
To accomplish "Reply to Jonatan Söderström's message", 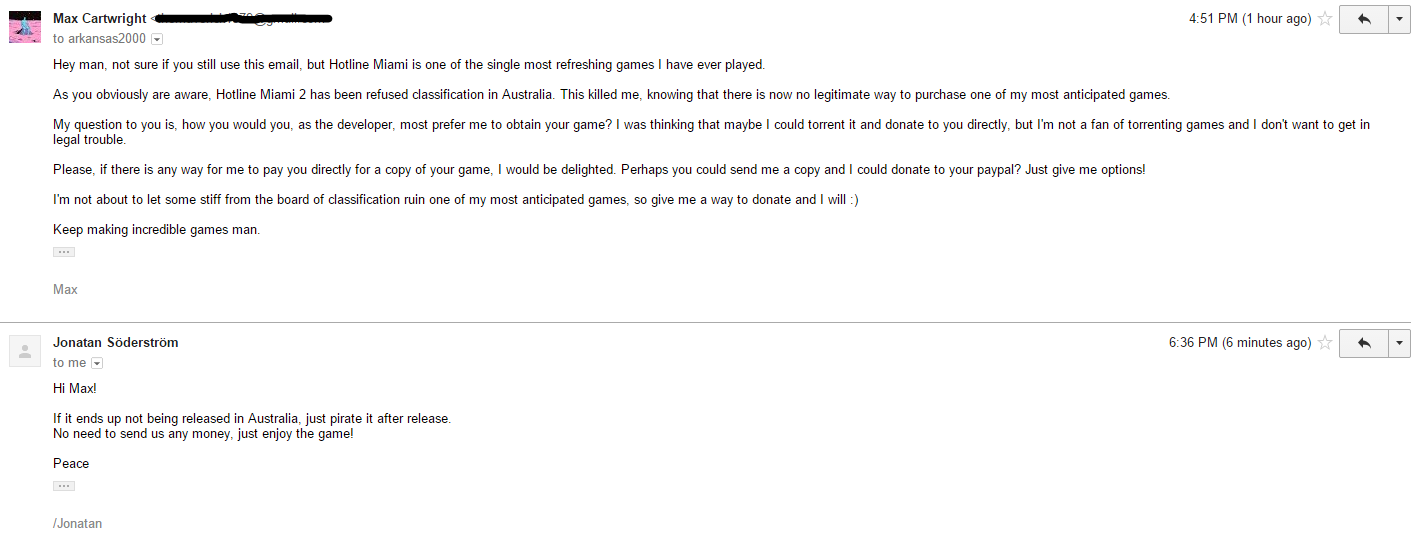I will coord(1364,343).
